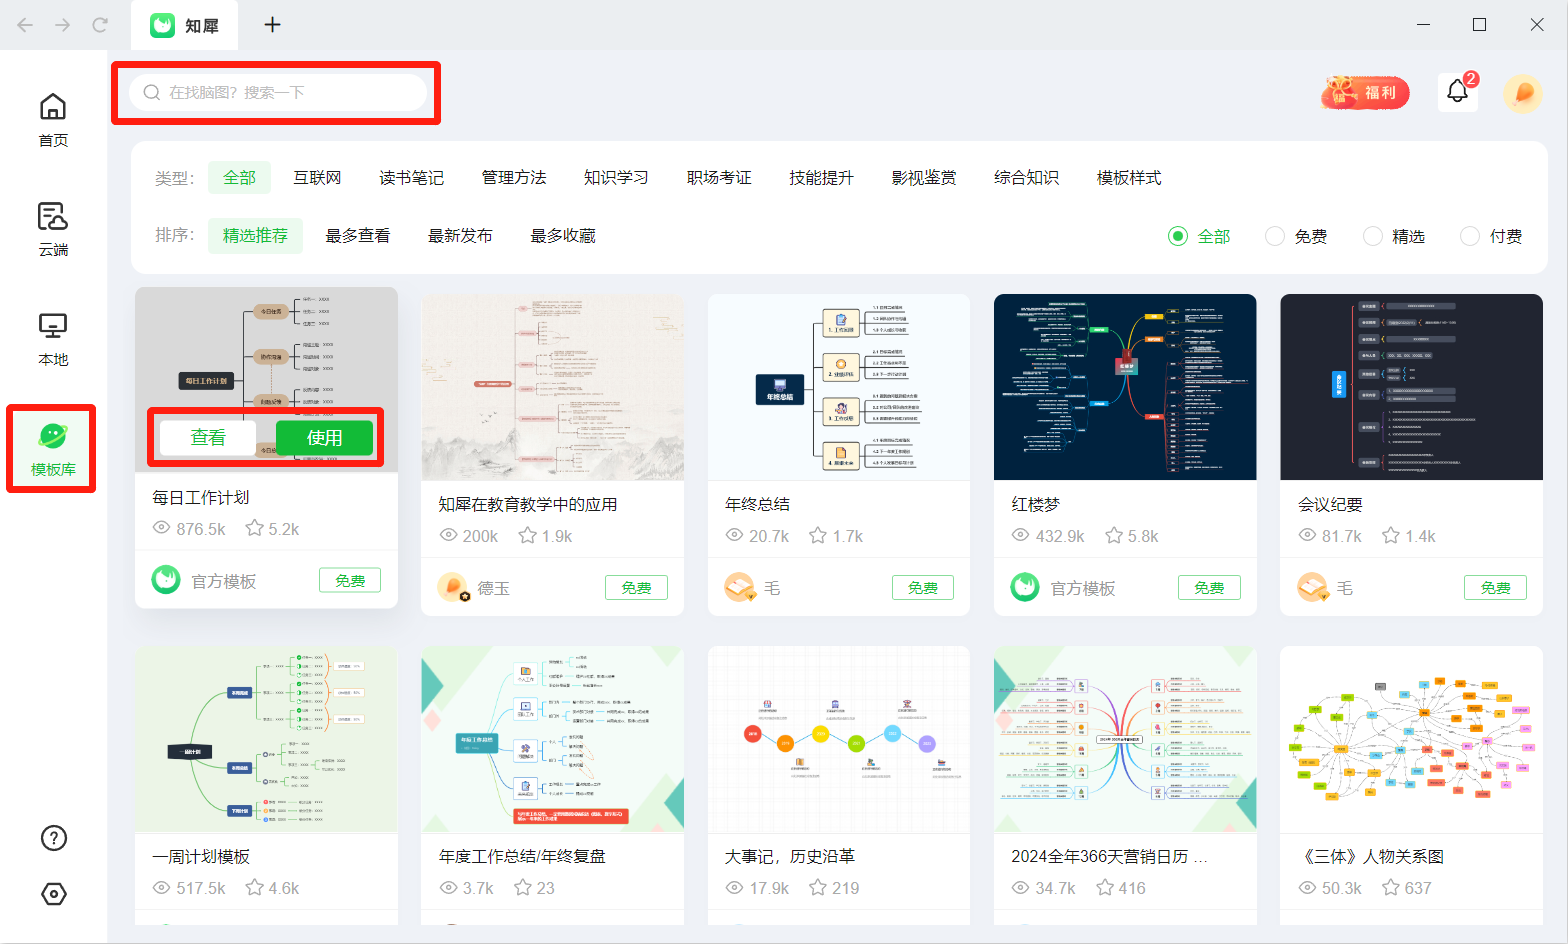Screen dimensions: 1568x944
Task: Filter by 读书笔记 category
Action: 412,178
